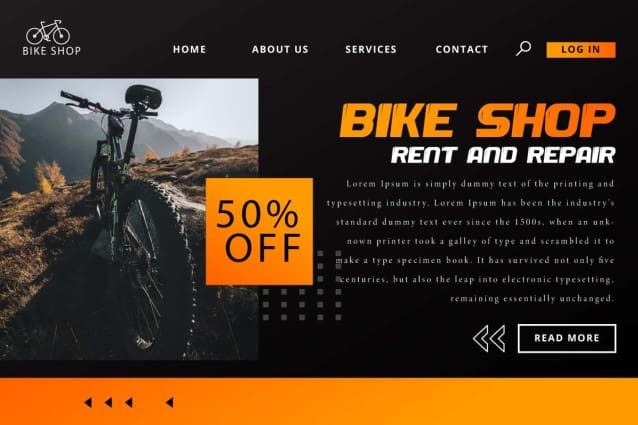Viewport: 638px width, 425px height.
Task: Click the Lorem Ipsum description paragraph
Action: pos(471,241)
